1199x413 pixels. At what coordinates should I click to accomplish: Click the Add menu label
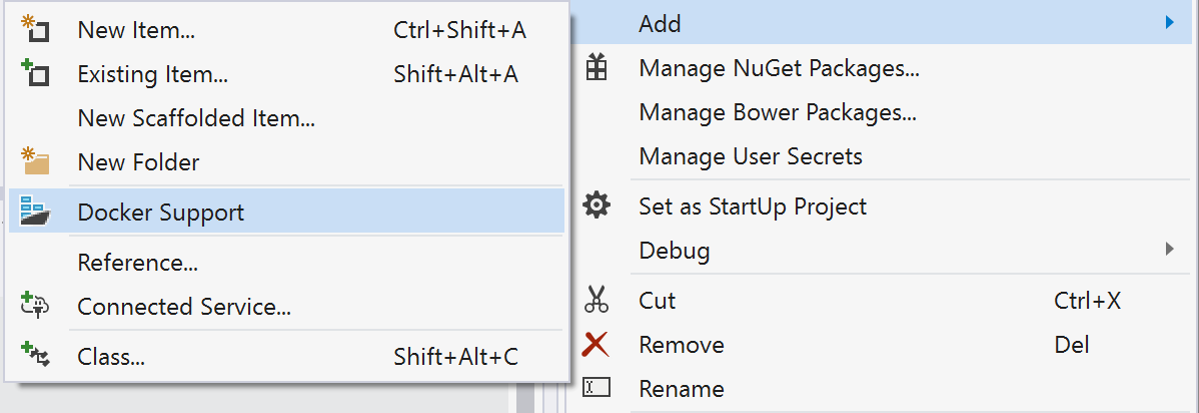(660, 23)
